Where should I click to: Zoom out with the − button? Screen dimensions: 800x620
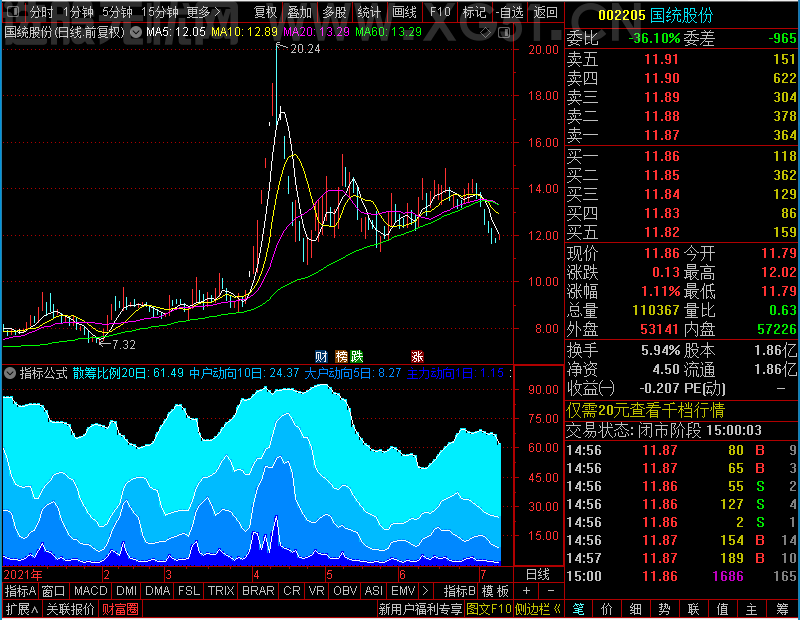(x=551, y=591)
